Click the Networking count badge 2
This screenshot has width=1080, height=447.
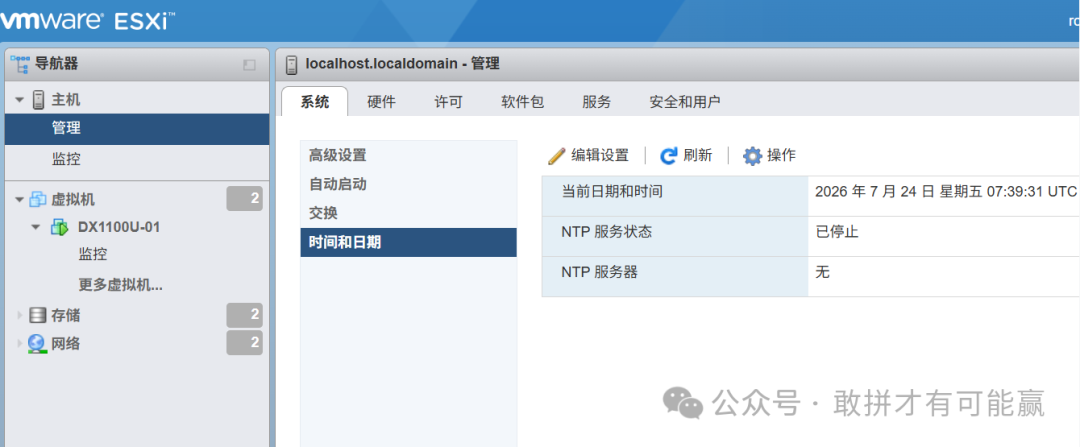pyautogui.click(x=245, y=342)
